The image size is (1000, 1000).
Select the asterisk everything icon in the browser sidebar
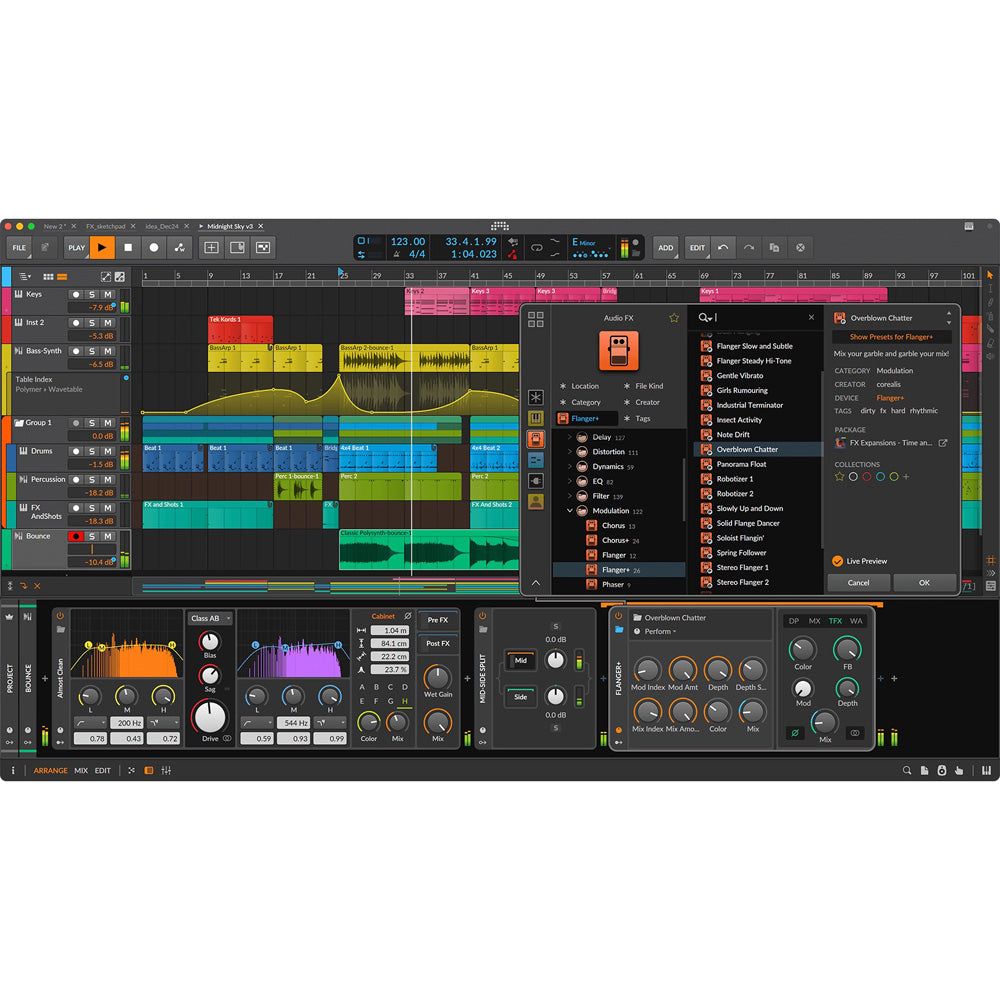click(x=536, y=397)
